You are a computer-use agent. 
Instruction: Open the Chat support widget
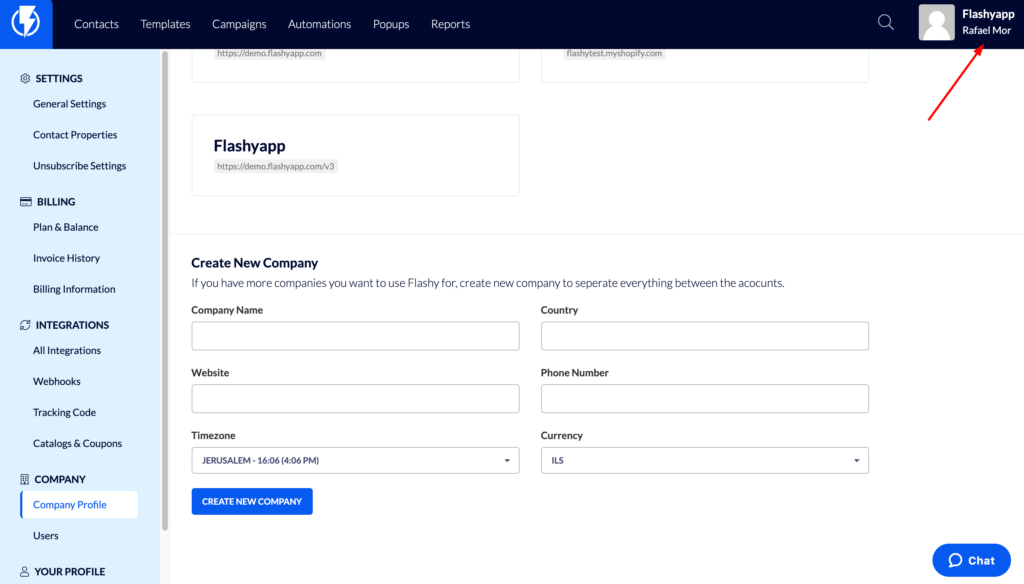[971, 560]
